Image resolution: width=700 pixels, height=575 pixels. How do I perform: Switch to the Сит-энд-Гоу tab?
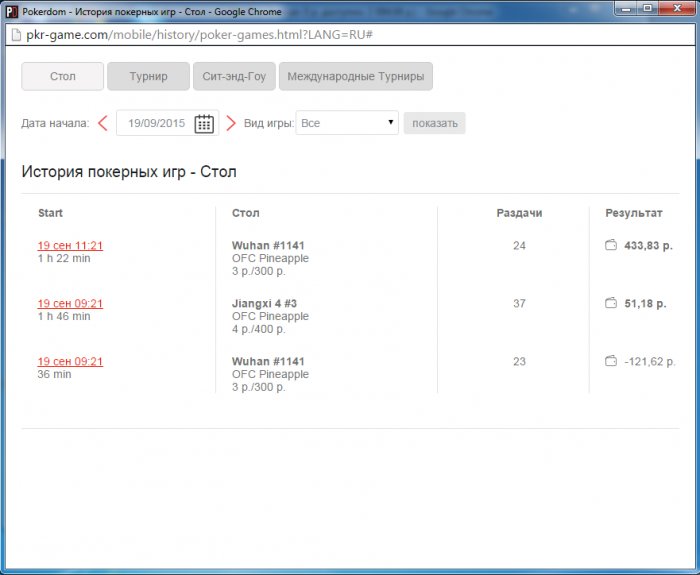(234, 76)
